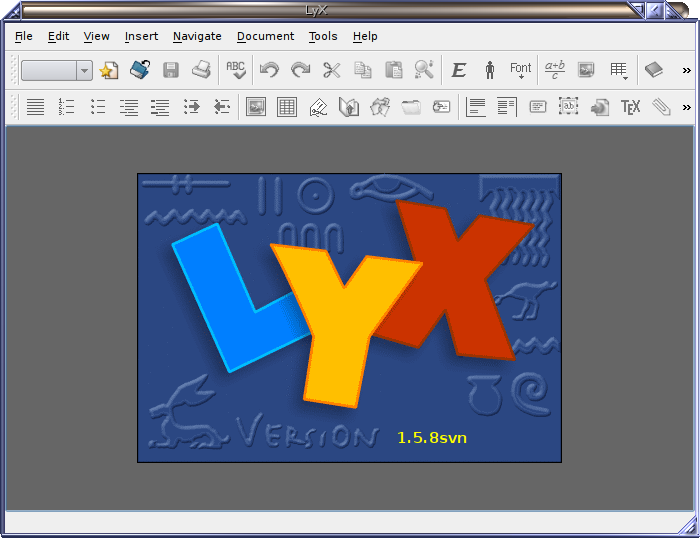Apply description environment icon
The image size is (700, 538).
(x=159, y=107)
